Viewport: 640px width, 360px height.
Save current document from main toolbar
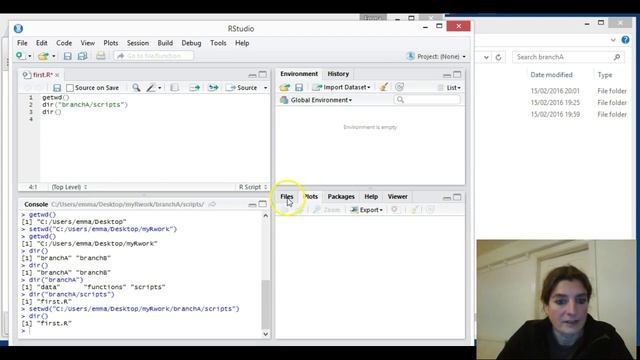click(67, 56)
